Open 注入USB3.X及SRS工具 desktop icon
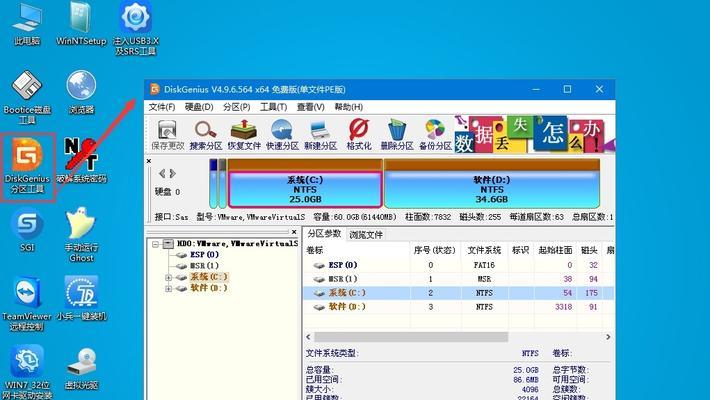This screenshot has width=710, height=400. [x=135, y=28]
